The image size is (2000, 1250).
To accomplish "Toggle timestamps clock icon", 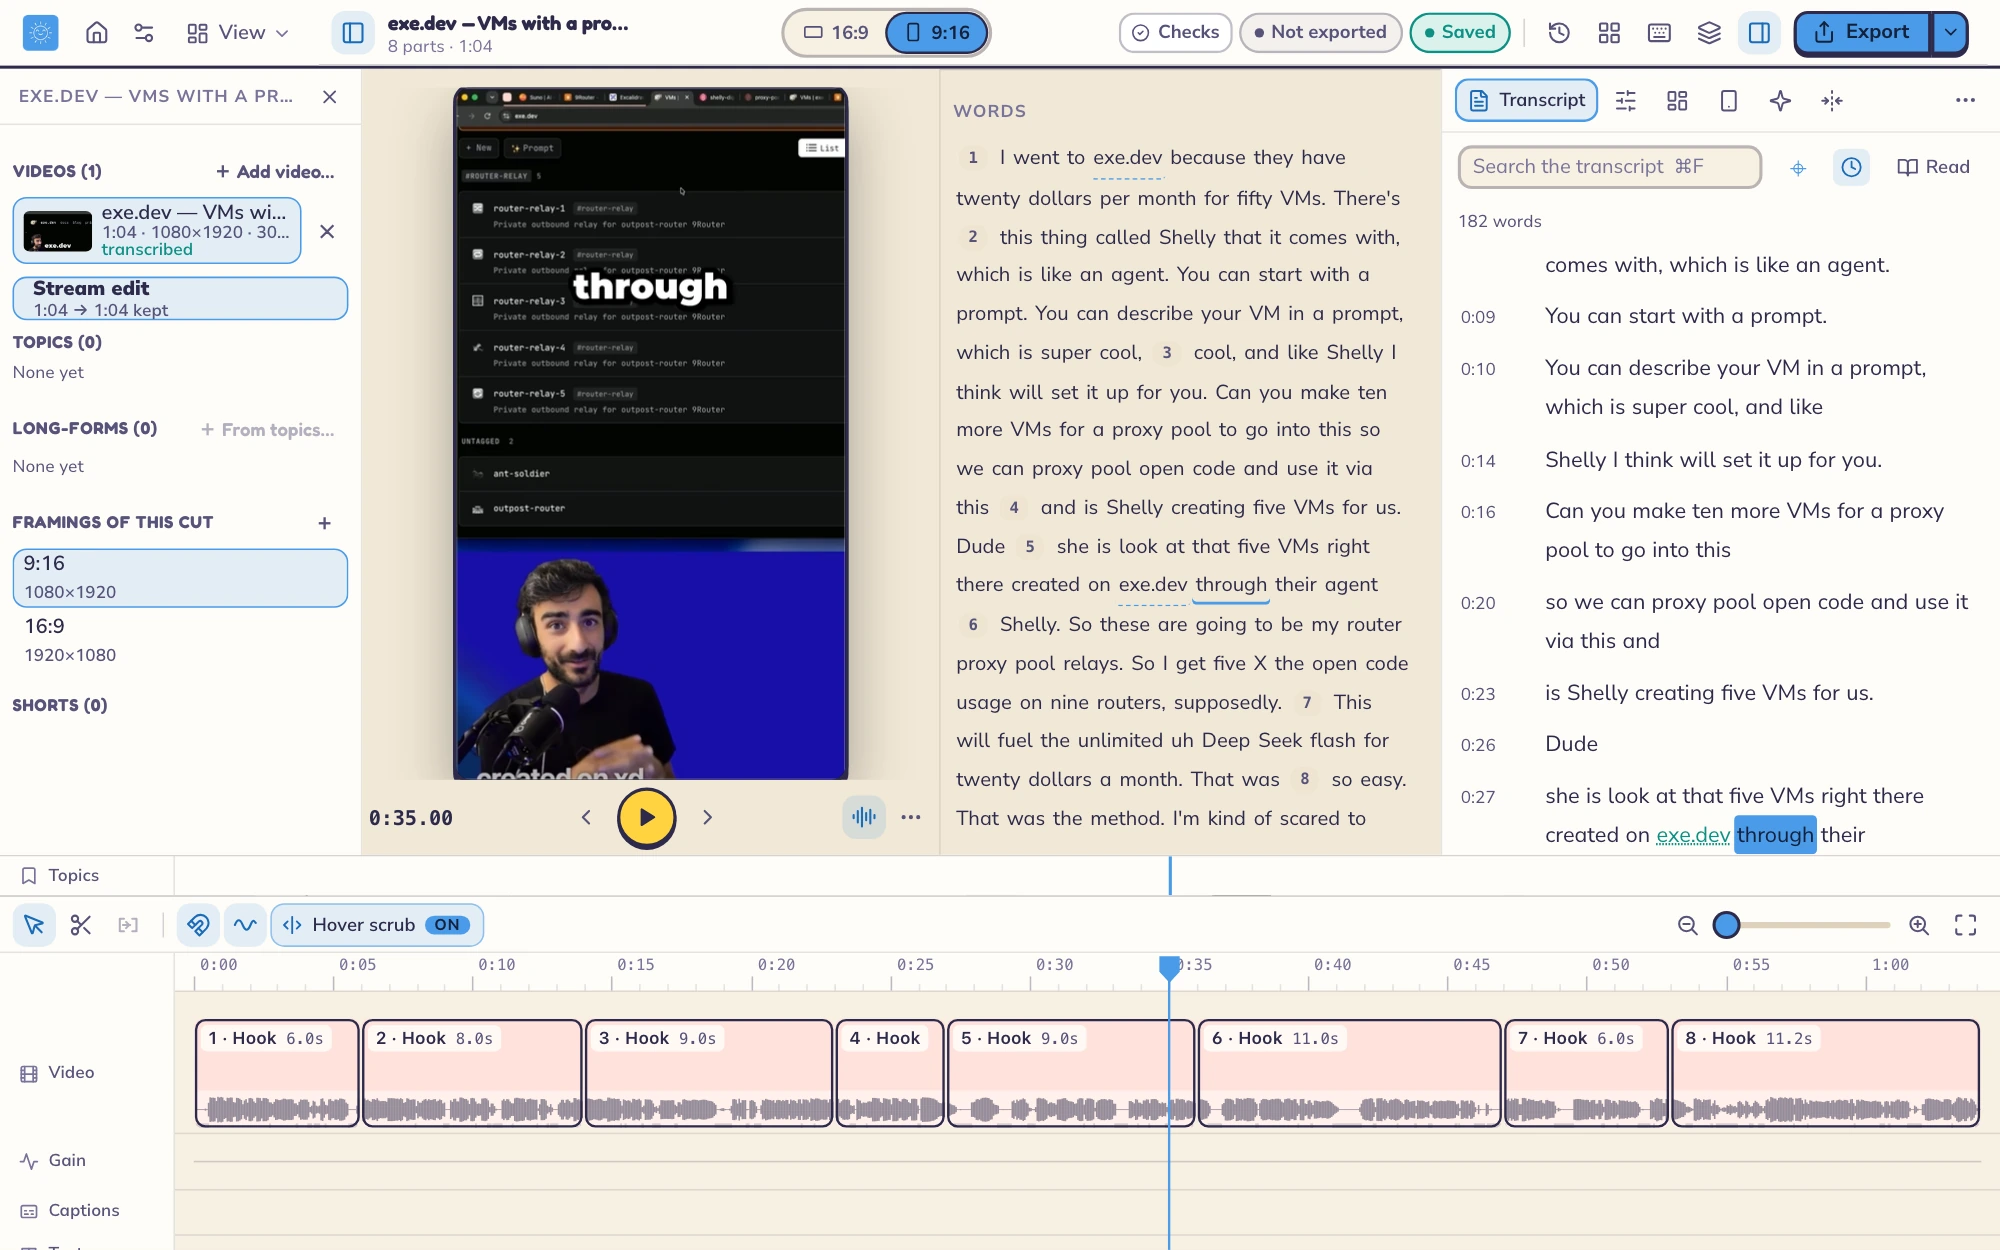I will click(1851, 167).
